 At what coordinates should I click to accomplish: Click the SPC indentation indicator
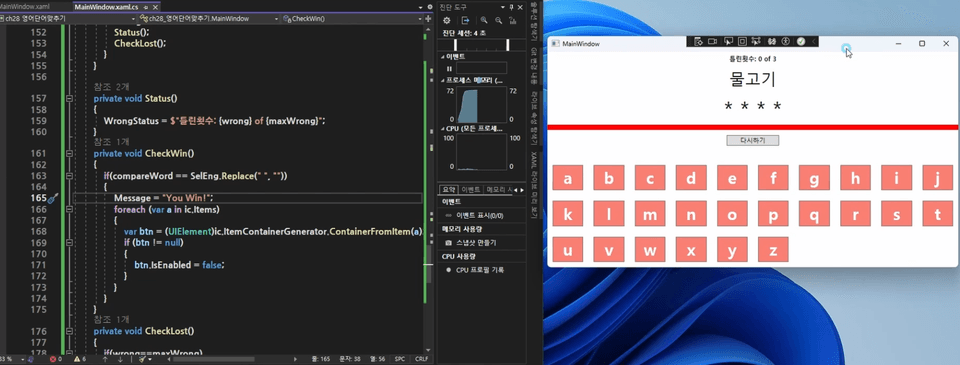(400, 359)
